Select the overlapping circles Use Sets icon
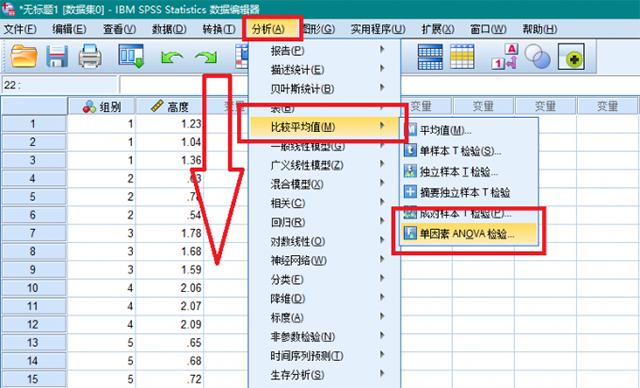 [x=538, y=56]
